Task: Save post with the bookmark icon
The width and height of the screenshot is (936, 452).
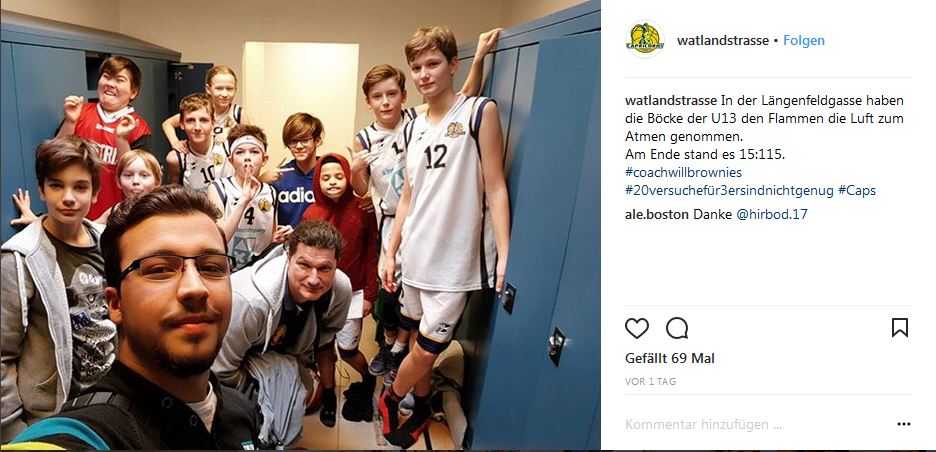Action: pos(900,327)
